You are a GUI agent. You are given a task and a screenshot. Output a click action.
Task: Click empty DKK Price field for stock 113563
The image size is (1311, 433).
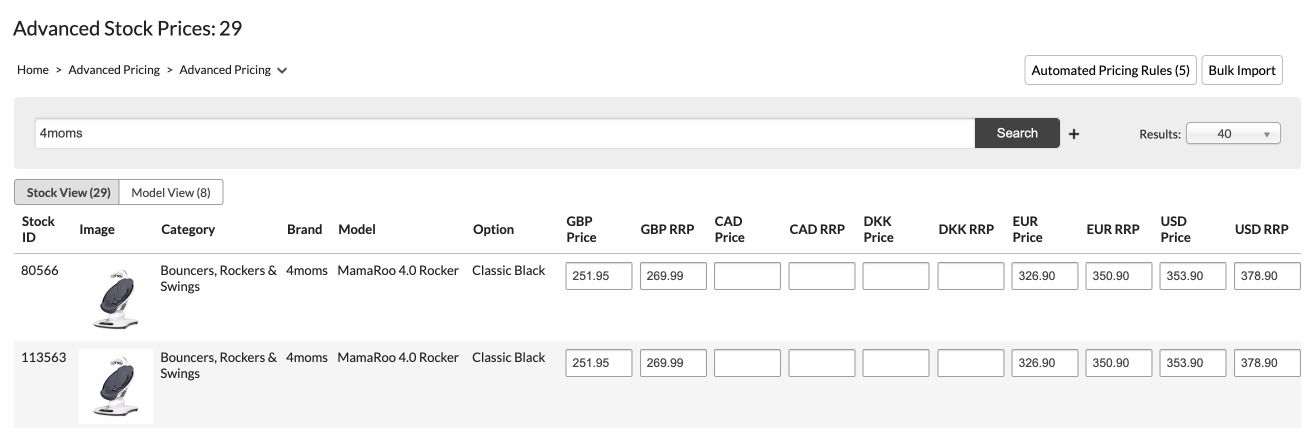(x=896, y=363)
